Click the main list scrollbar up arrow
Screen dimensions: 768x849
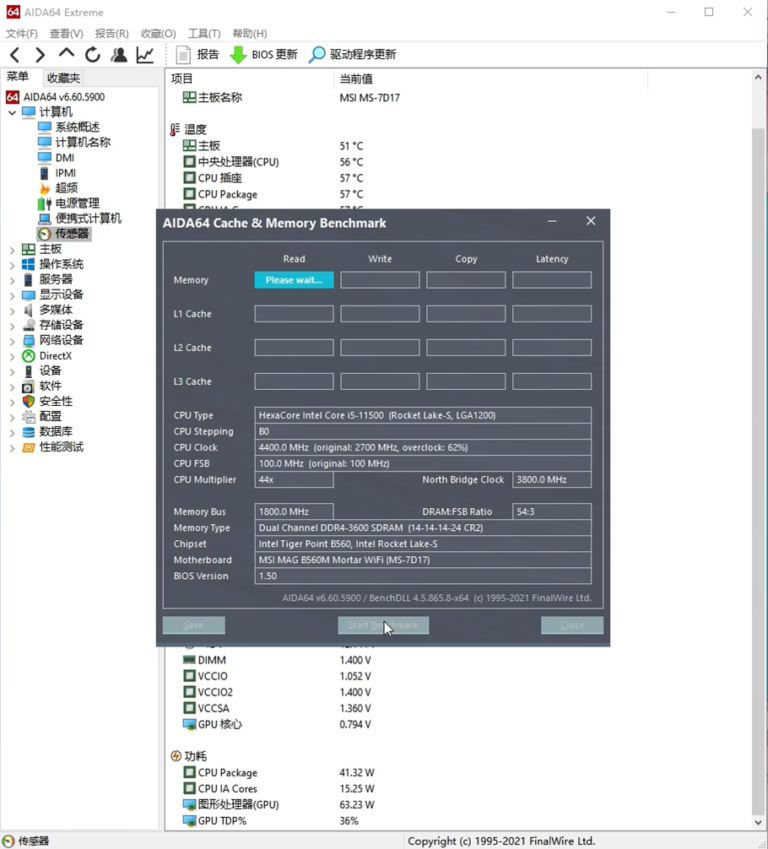[758, 77]
